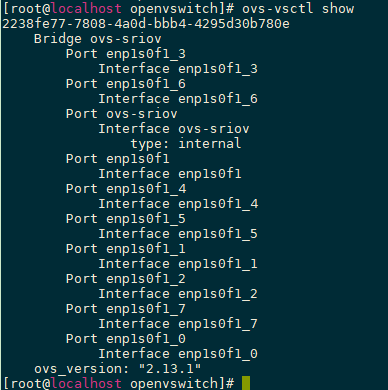The image size is (388, 390).
Task: Click the 'type: internal' line
Action: point(186,144)
